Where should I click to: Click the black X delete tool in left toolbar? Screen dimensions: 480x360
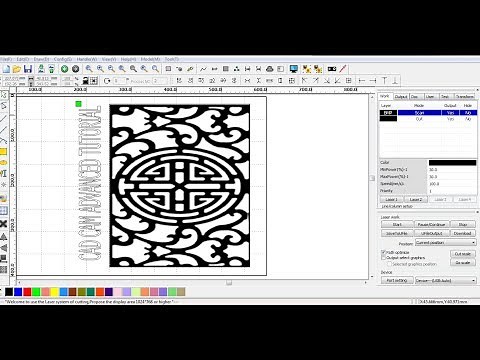(3, 223)
